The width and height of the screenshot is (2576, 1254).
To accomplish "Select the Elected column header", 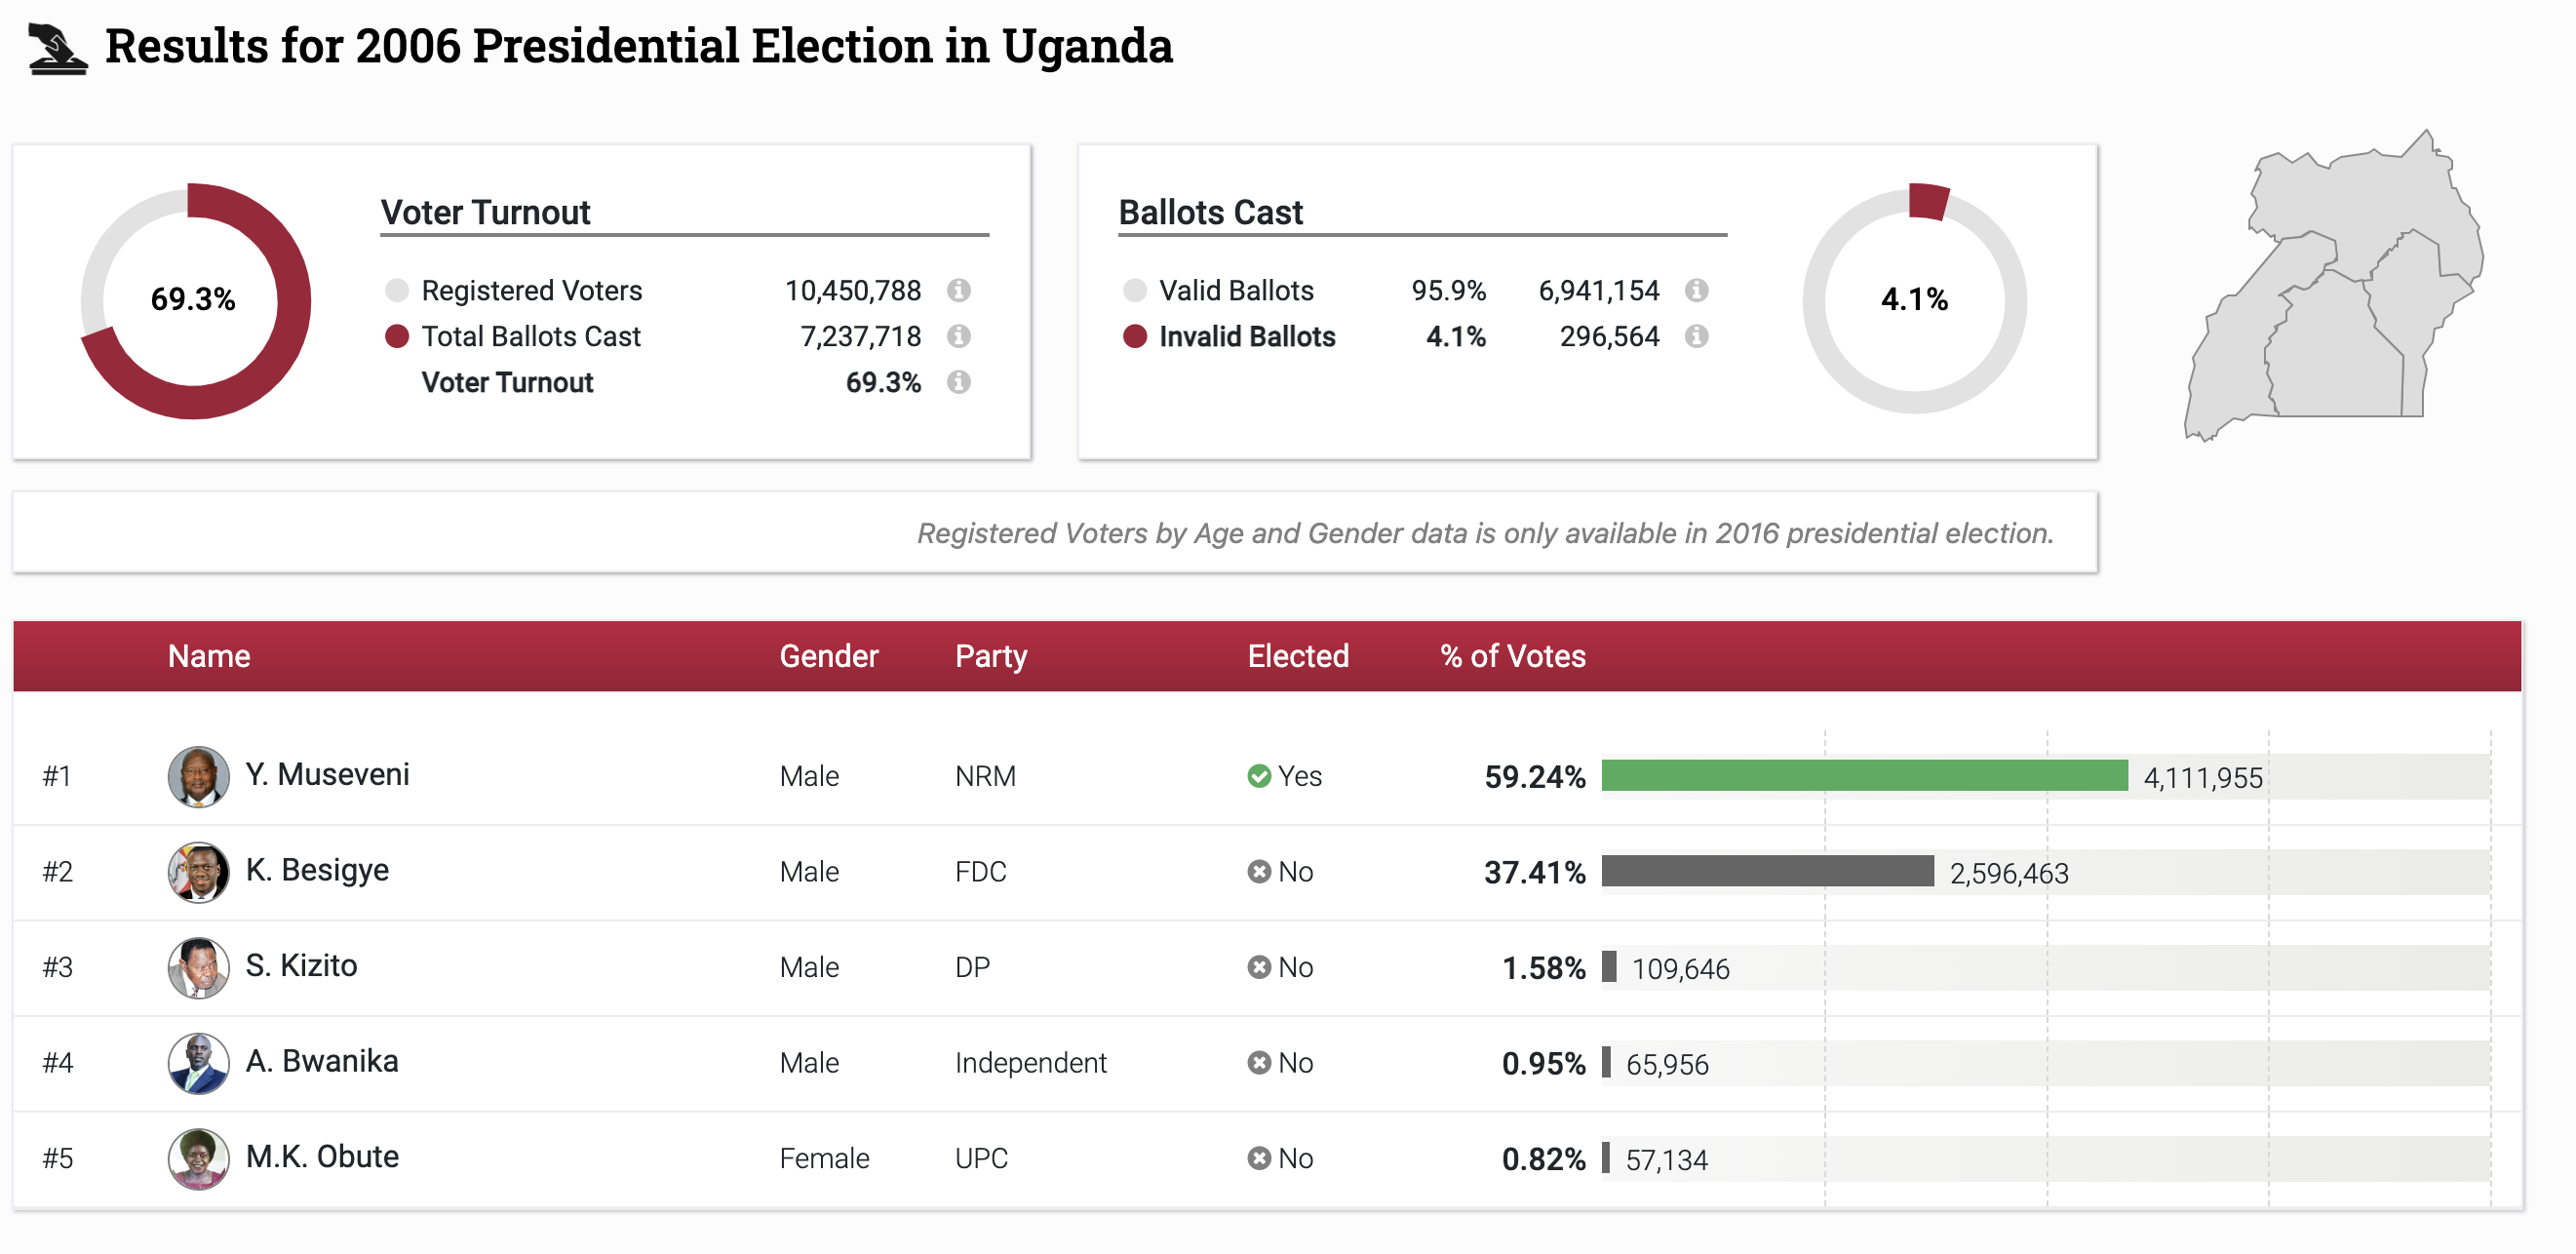I will [x=1298, y=656].
